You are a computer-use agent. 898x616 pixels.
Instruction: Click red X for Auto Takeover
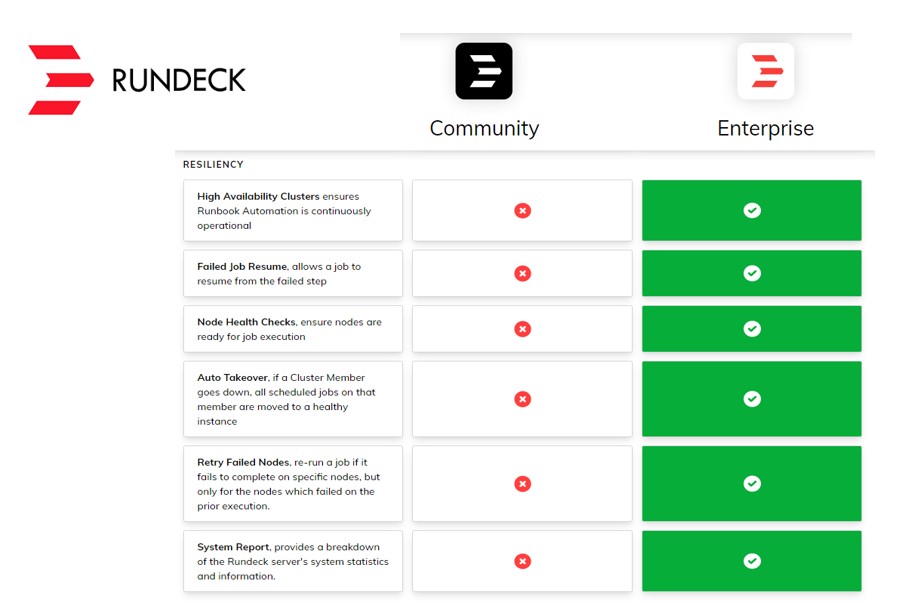coord(522,399)
